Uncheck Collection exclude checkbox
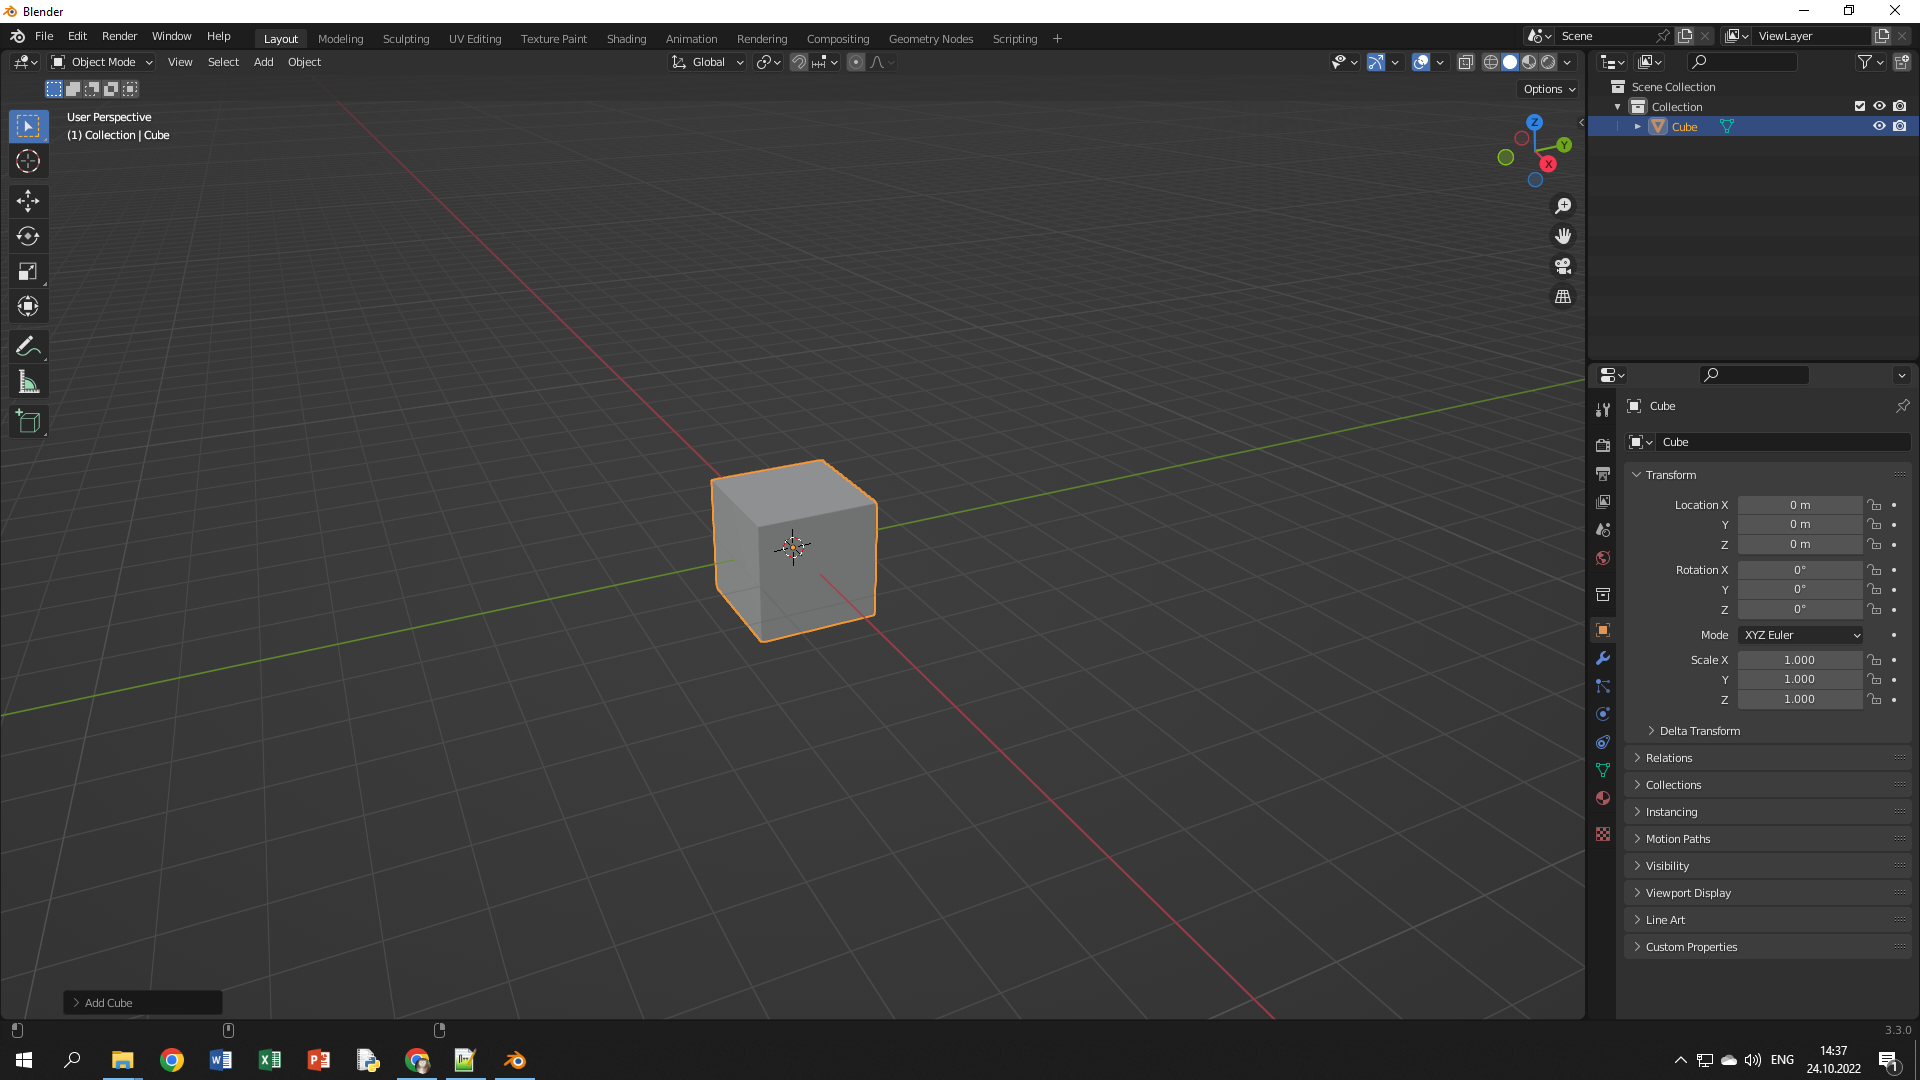The image size is (1920, 1080). [1860, 106]
